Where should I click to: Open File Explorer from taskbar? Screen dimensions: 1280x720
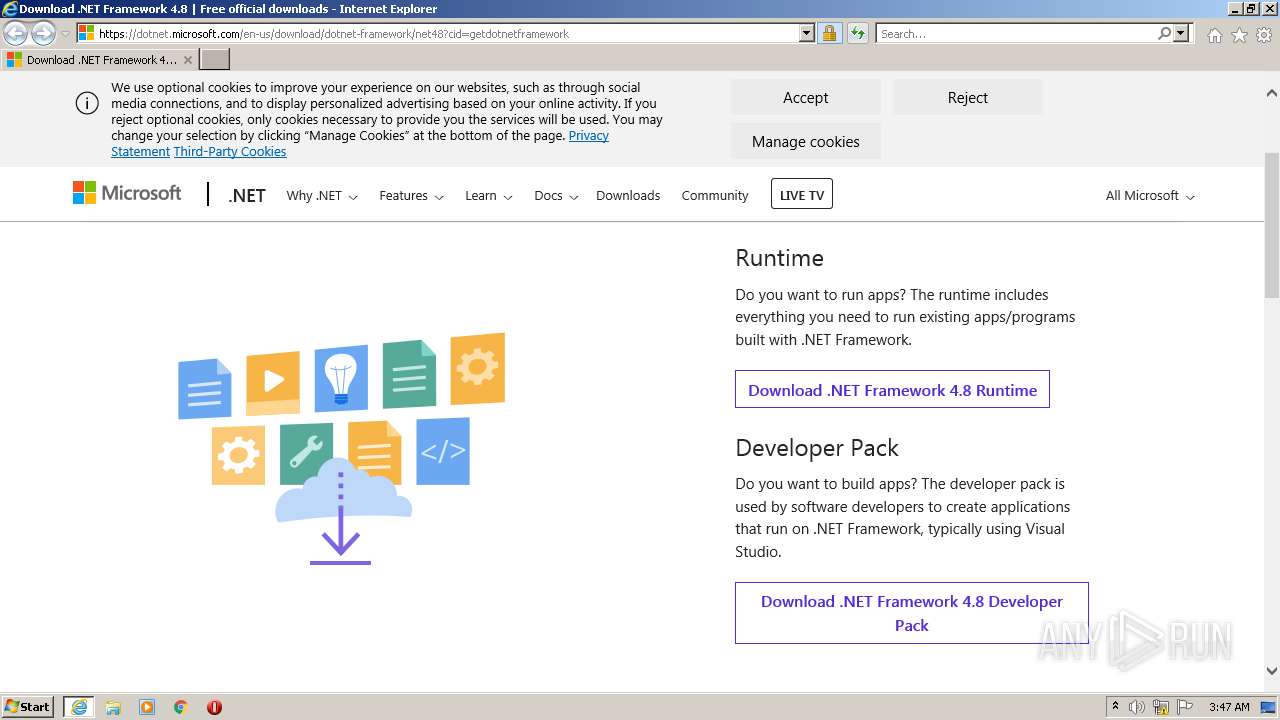(113, 707)
